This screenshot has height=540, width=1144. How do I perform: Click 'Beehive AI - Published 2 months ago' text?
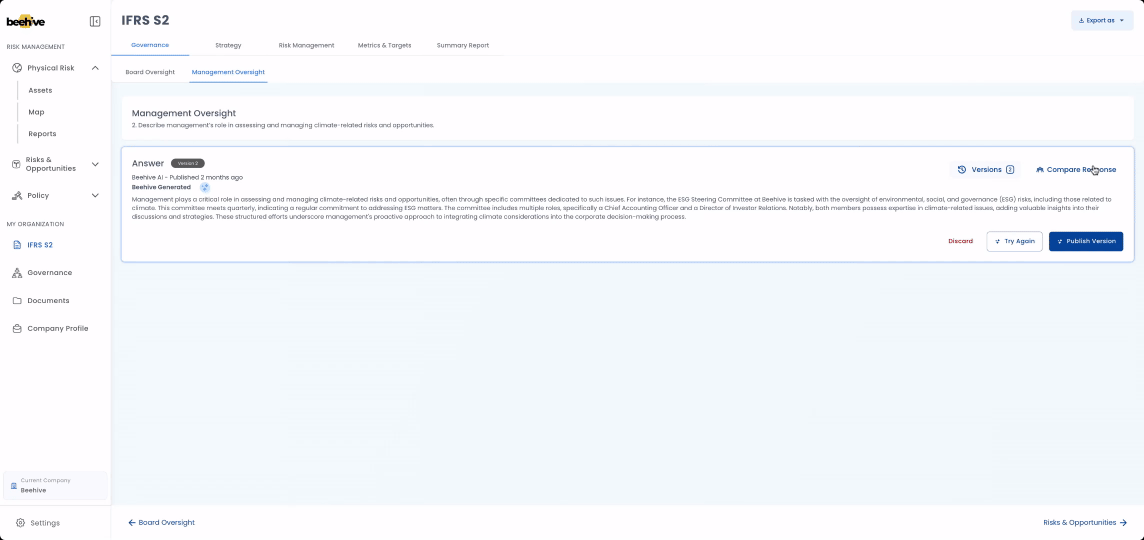tap(187, 177)
